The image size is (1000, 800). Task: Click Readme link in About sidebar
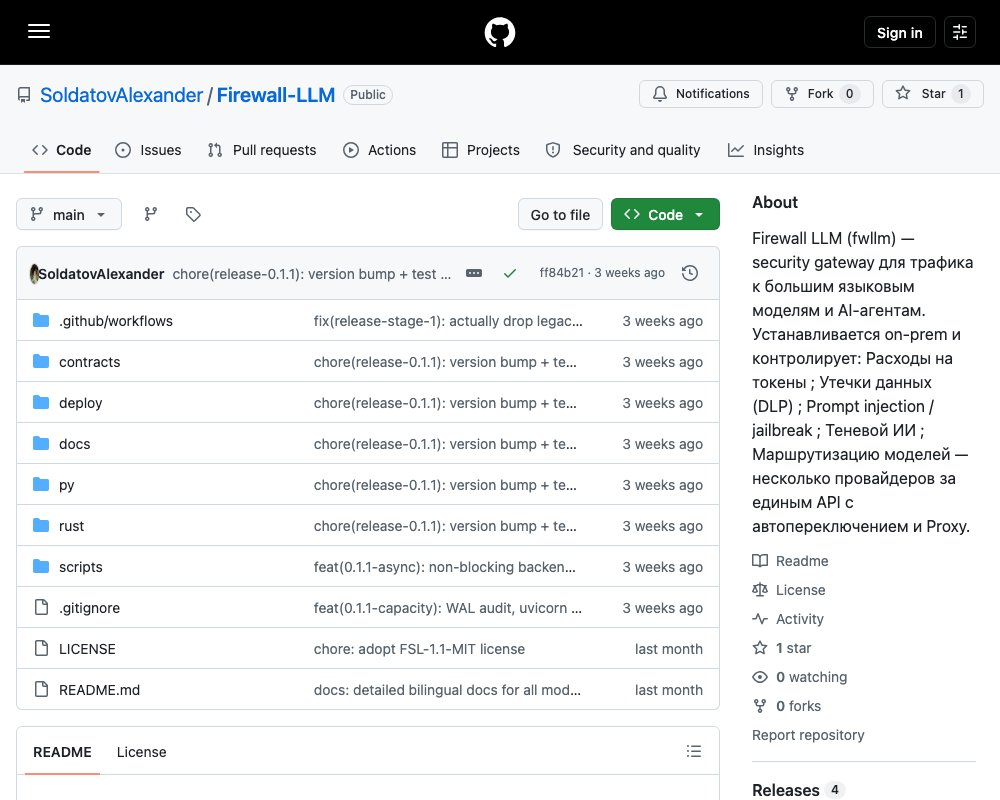[790, 561]
